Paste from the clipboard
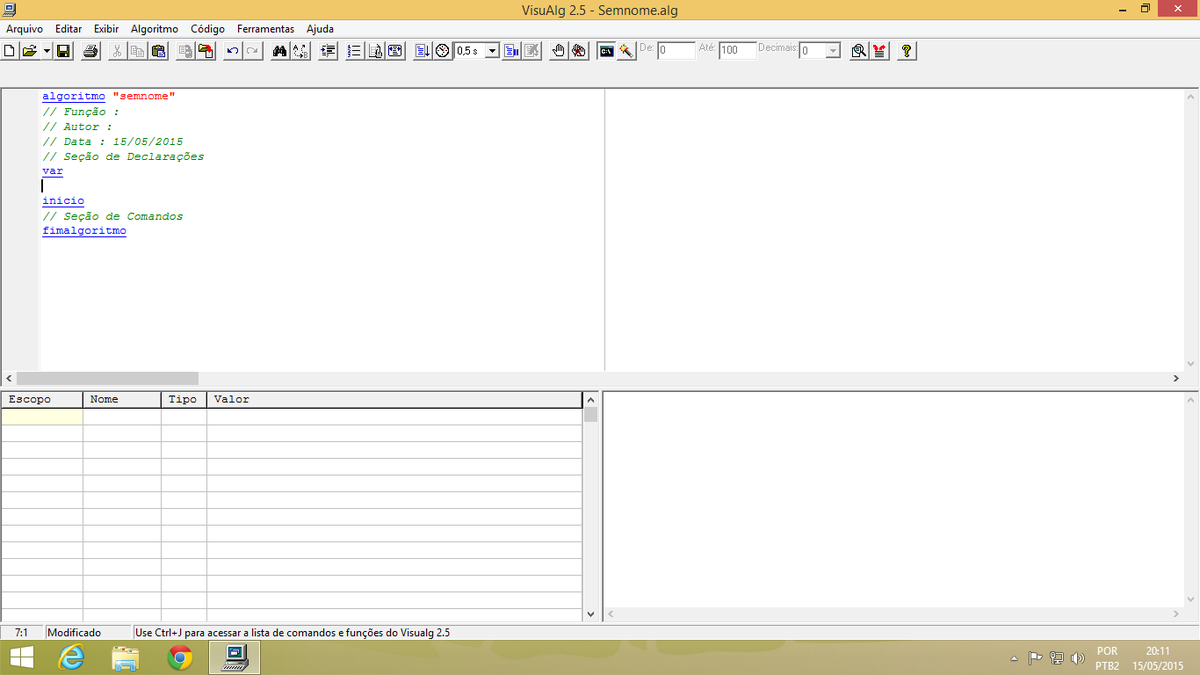Screen dimensions: 1200x675 158,50
